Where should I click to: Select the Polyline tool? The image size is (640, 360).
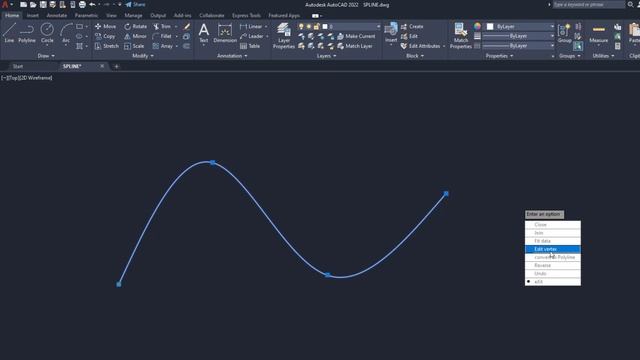point(27,33)
